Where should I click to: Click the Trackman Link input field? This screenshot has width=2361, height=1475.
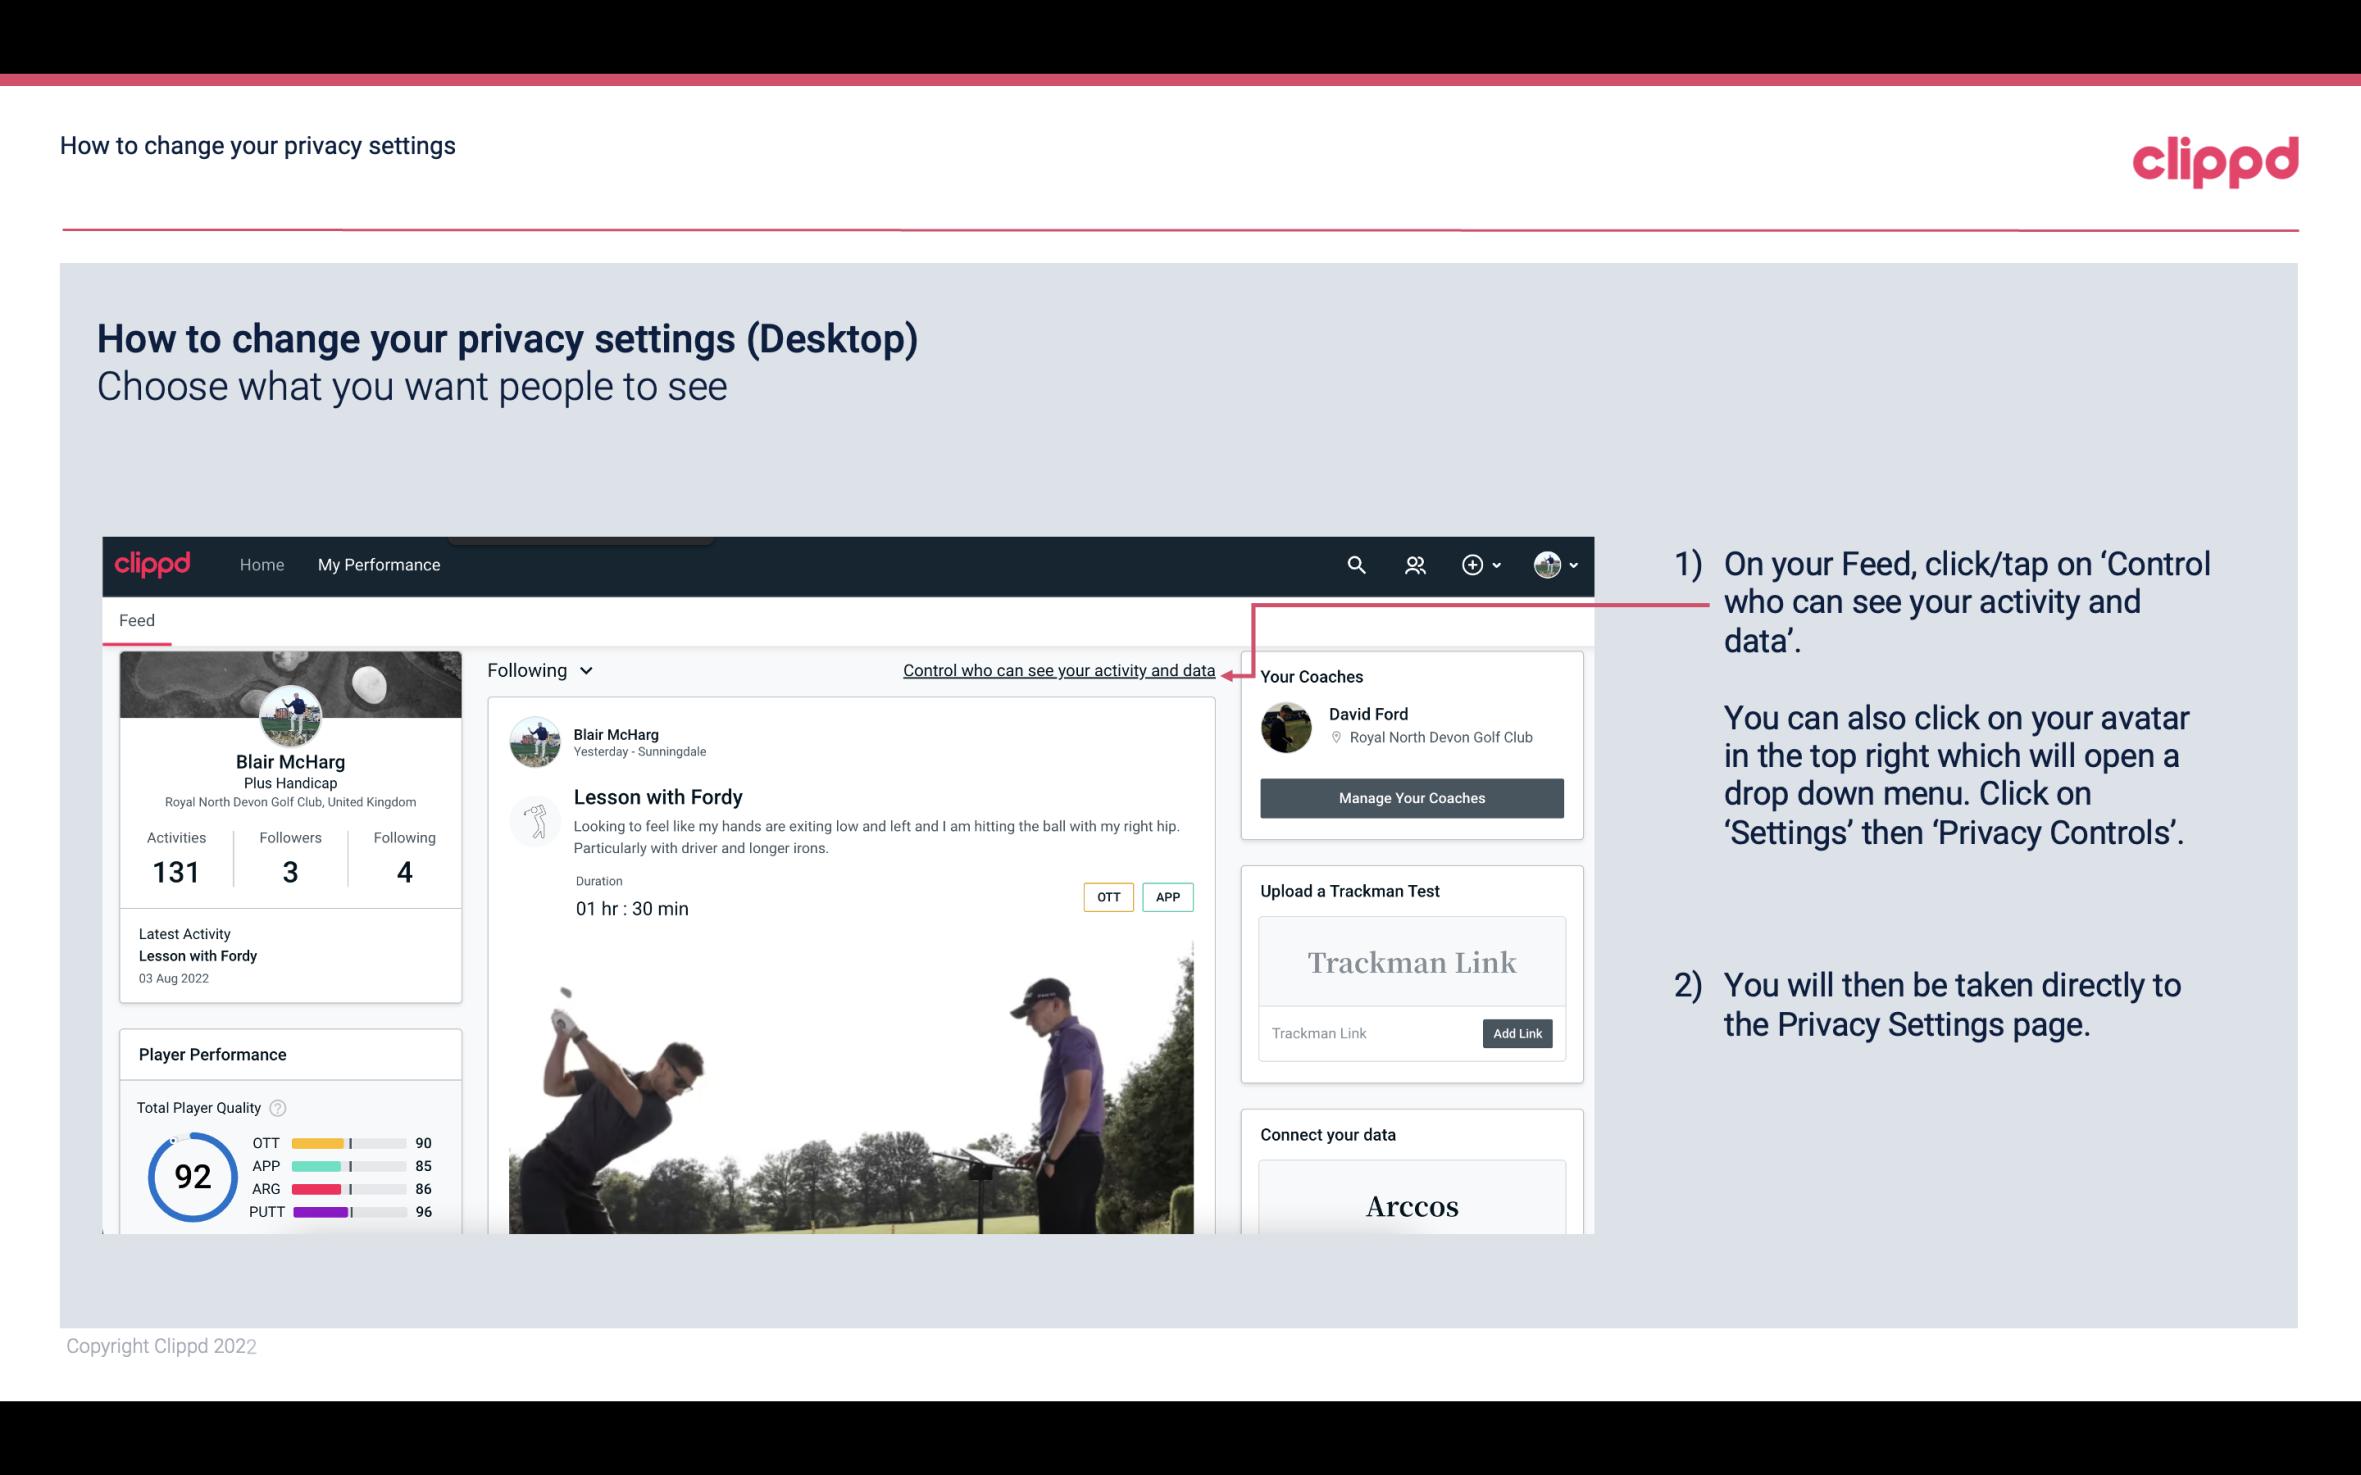[1367, 1033]
